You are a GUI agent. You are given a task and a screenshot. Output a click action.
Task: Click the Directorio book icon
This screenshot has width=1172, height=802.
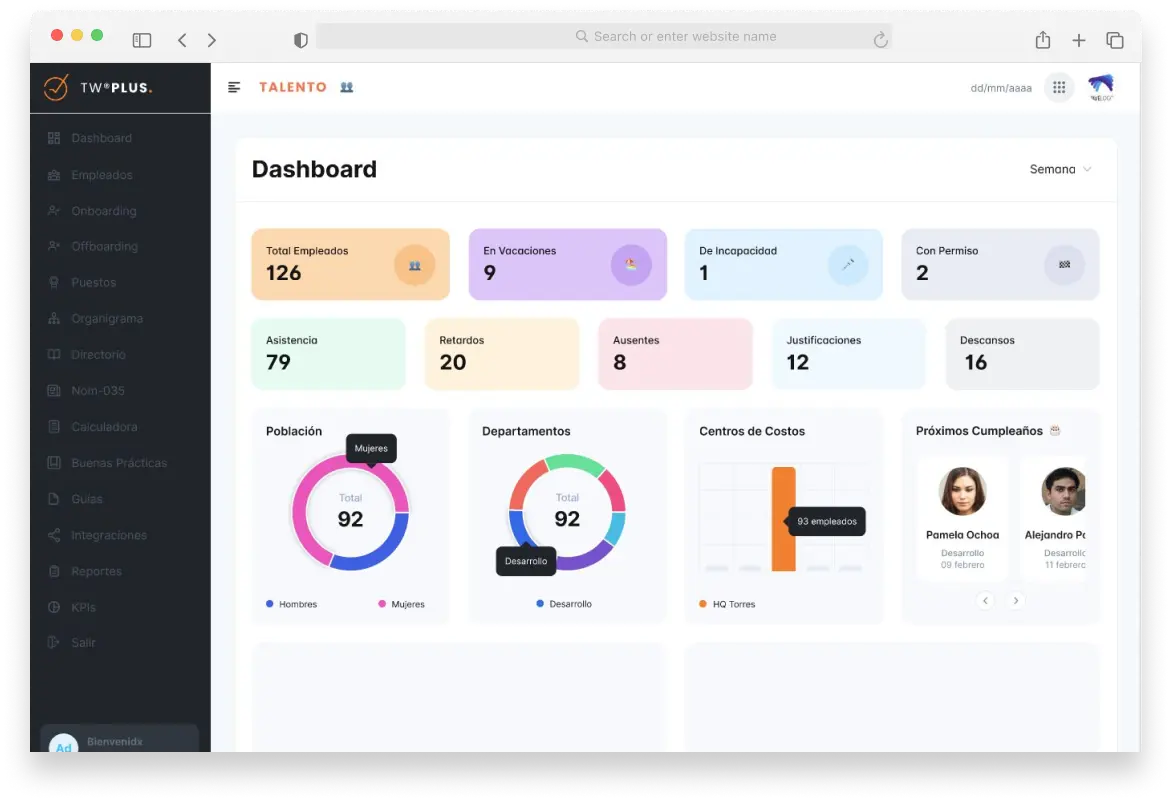coord(53,354)
